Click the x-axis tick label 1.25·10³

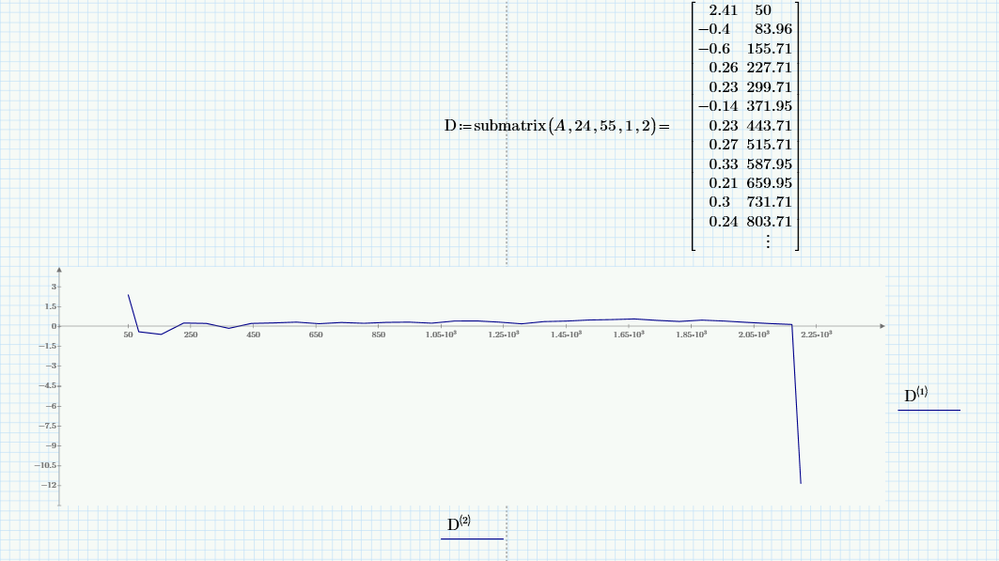pyautogui.click(x=503, y=334)
